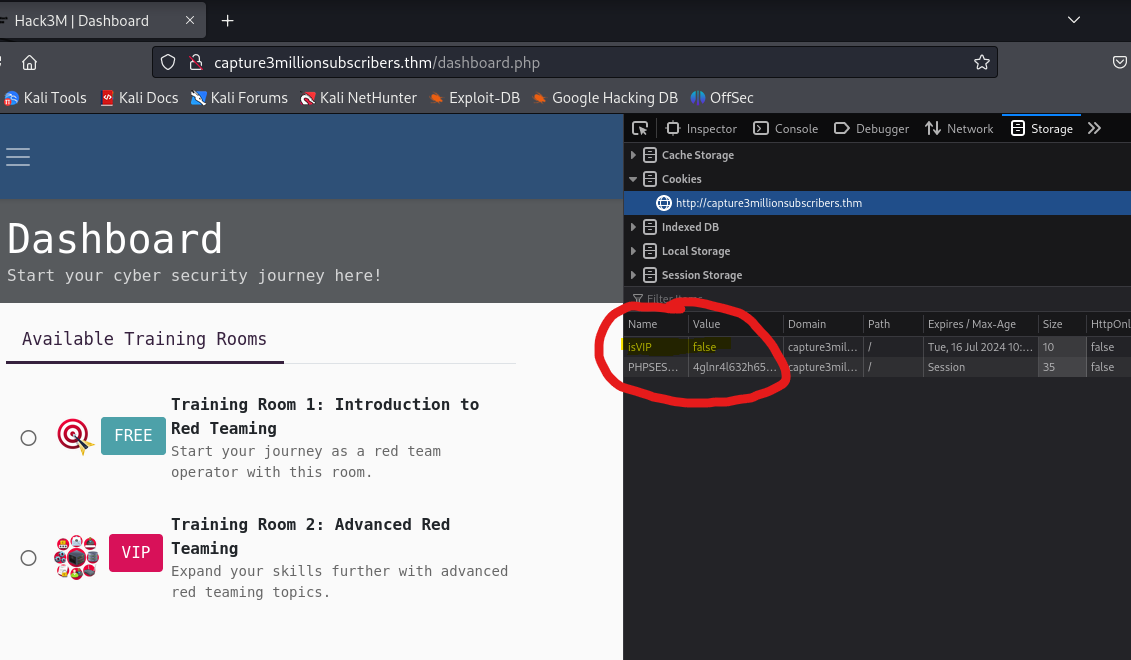Screen dimensions: 1131x660
Task: Collapse the Cookies section
Action: [633, 179]
